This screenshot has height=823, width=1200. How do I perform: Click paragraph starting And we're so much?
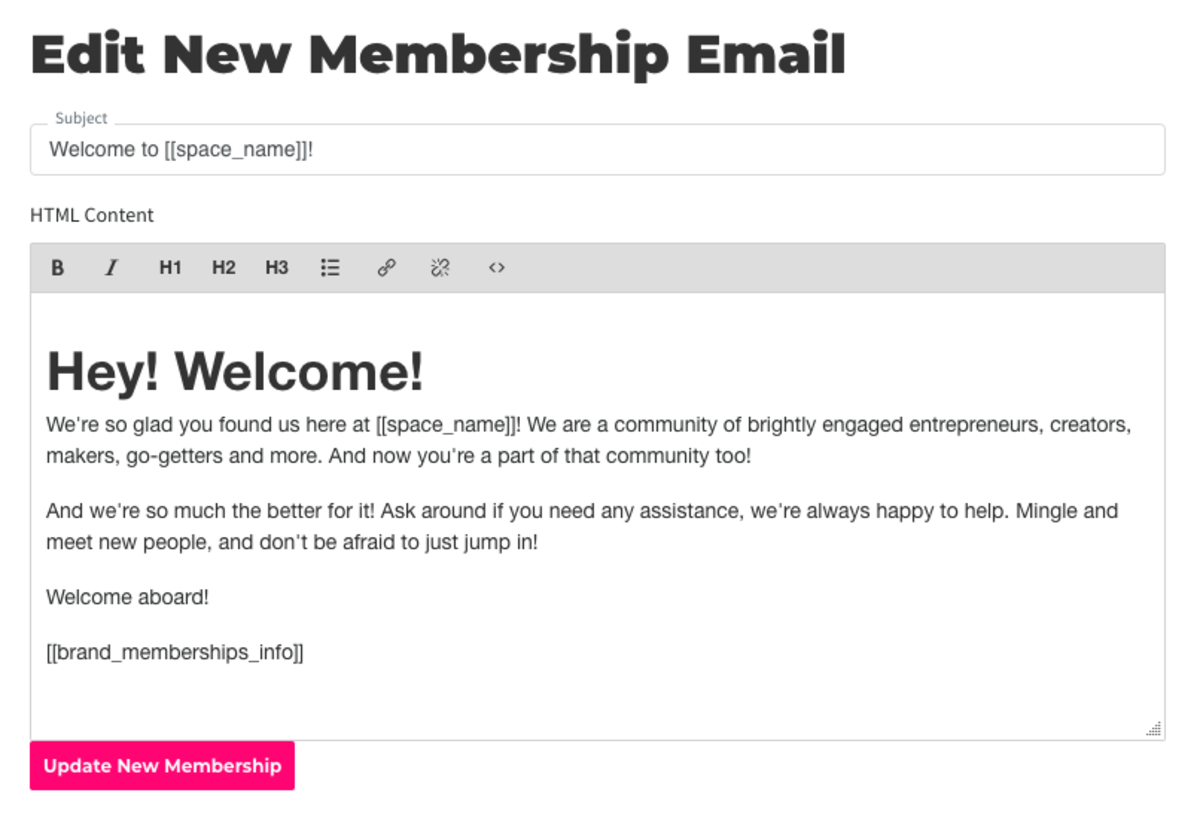coord(582,527)
